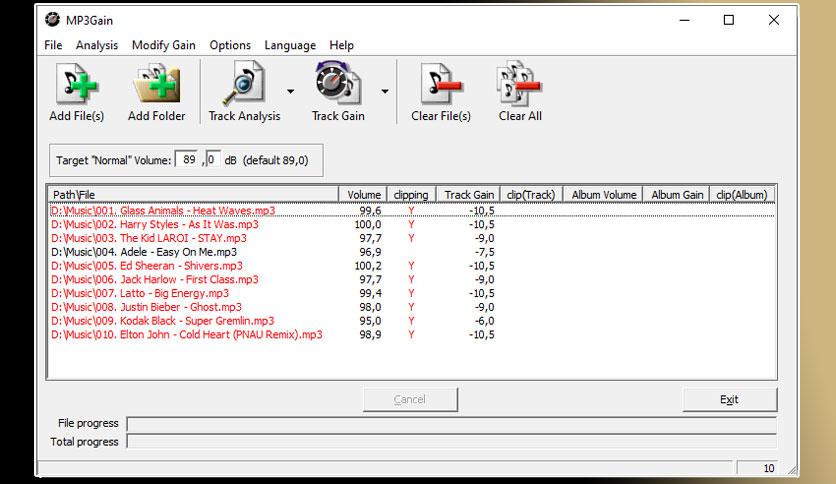Click the Album Gain column header

click(x=677, y=195)
